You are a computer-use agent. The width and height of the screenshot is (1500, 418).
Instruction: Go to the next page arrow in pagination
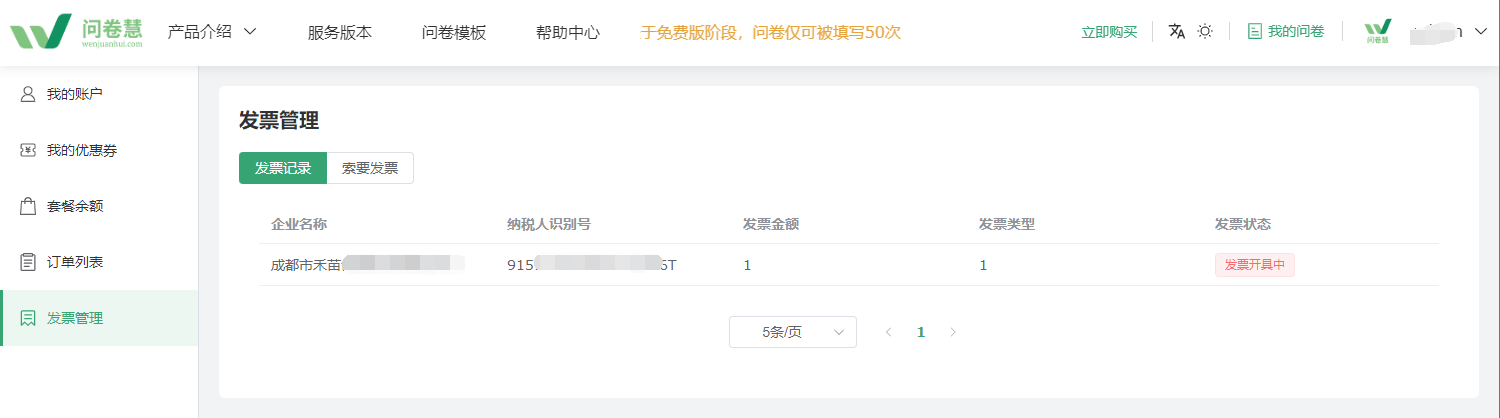tap(953, 332)
